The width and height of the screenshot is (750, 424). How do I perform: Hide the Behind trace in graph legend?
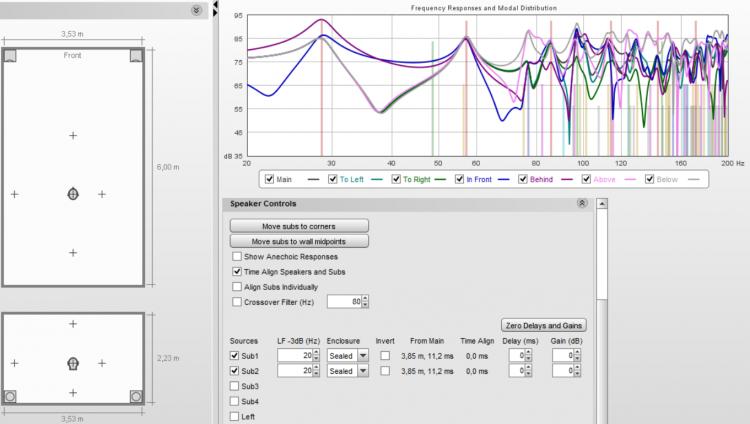pyautogui.click(x=523, y=180)
